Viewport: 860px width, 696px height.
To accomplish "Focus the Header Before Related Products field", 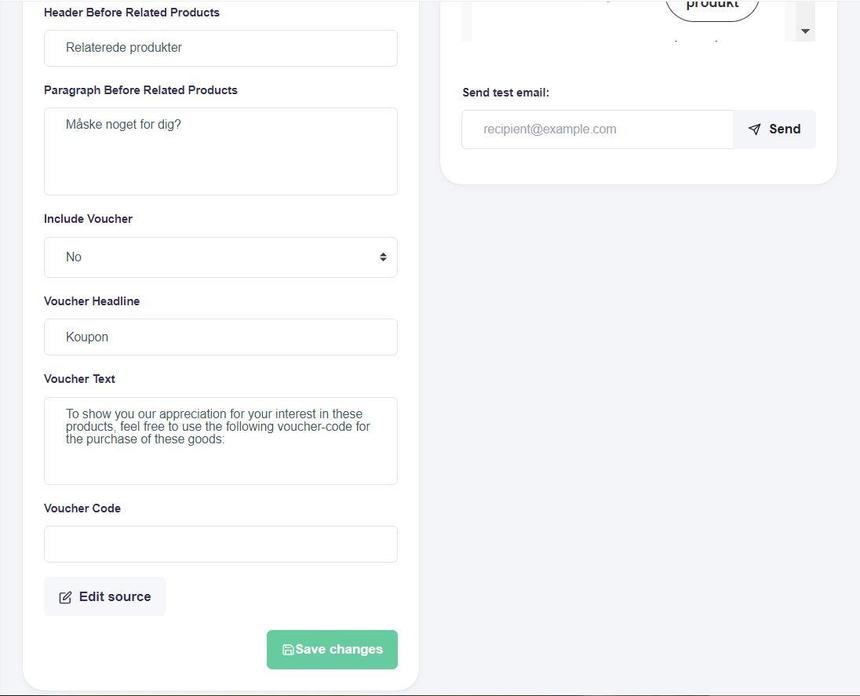I will 221,48.
